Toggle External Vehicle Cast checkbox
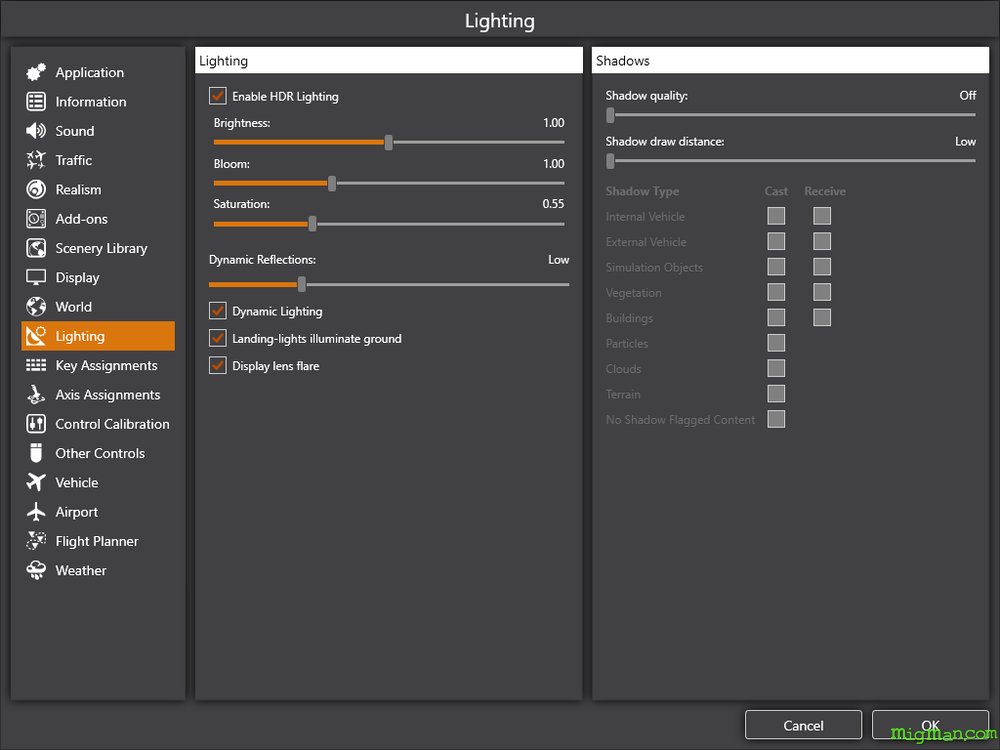This screenshot has height=750, width=1000. click(x=776, y=242)
